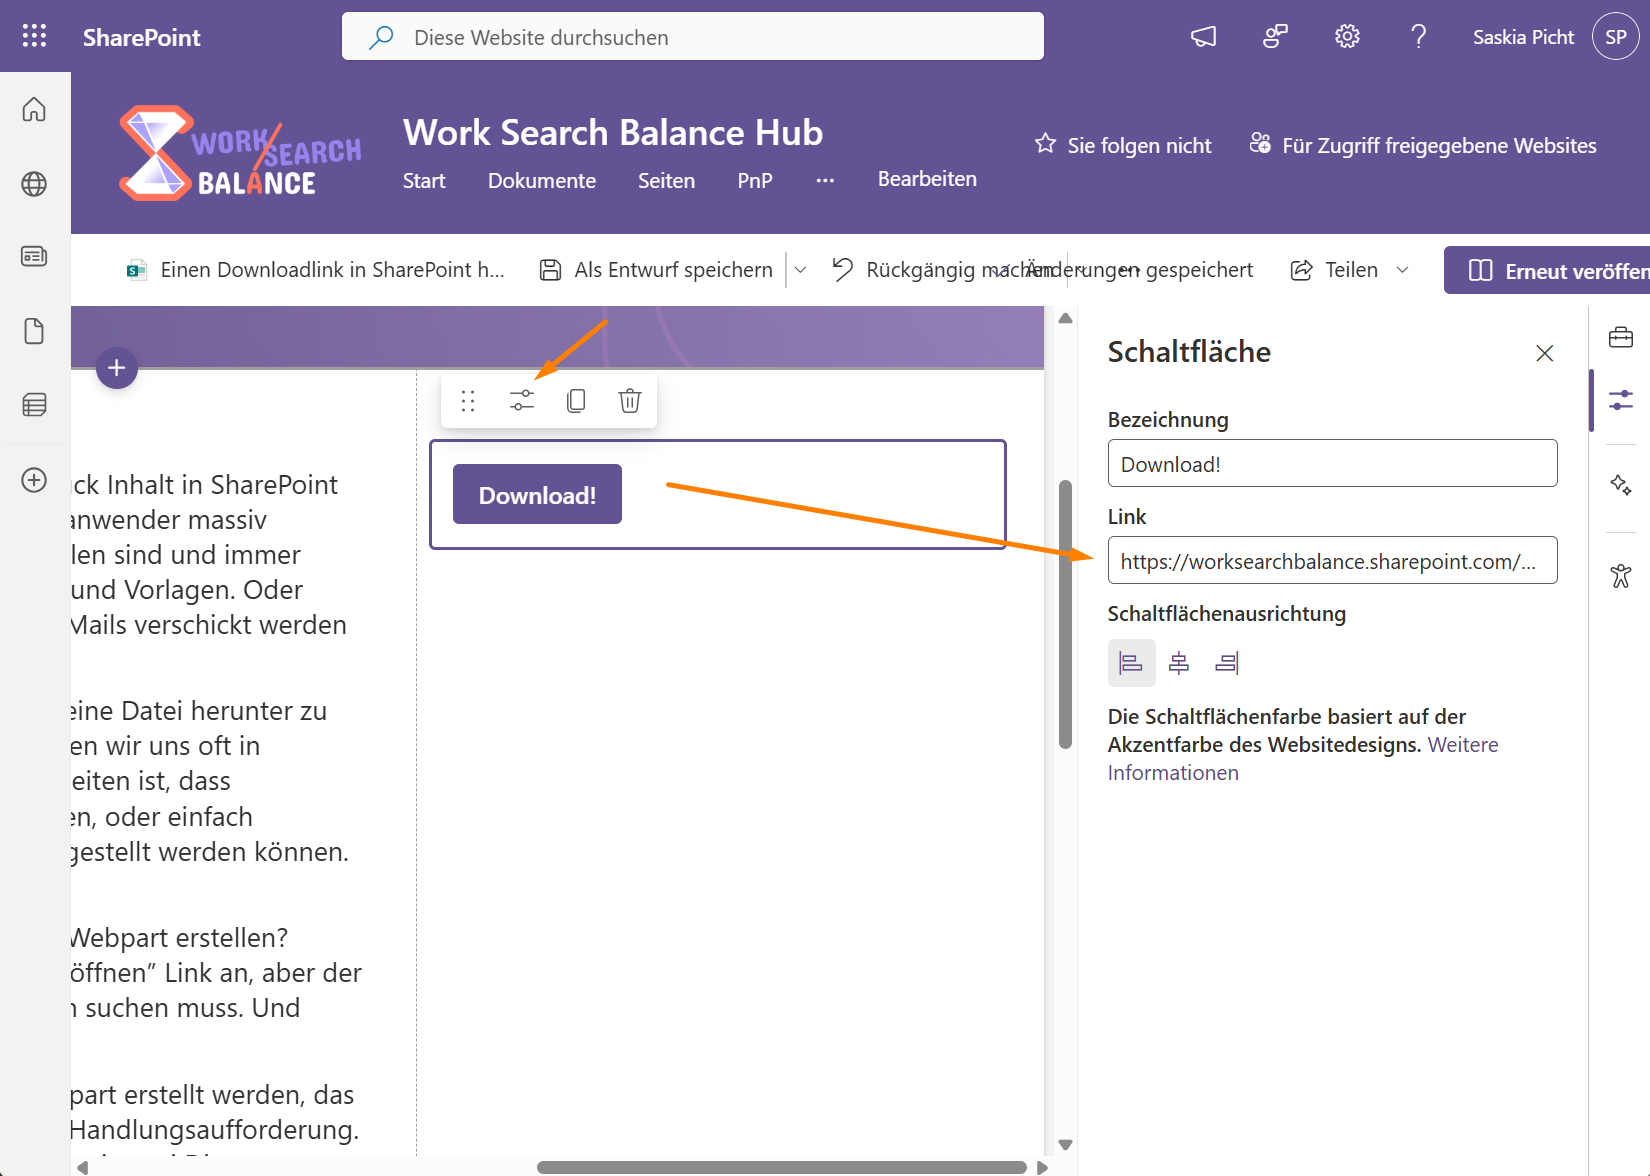Add a new section with plus button
This screenshot has width=1650, height=1176.
pos(117,368)
